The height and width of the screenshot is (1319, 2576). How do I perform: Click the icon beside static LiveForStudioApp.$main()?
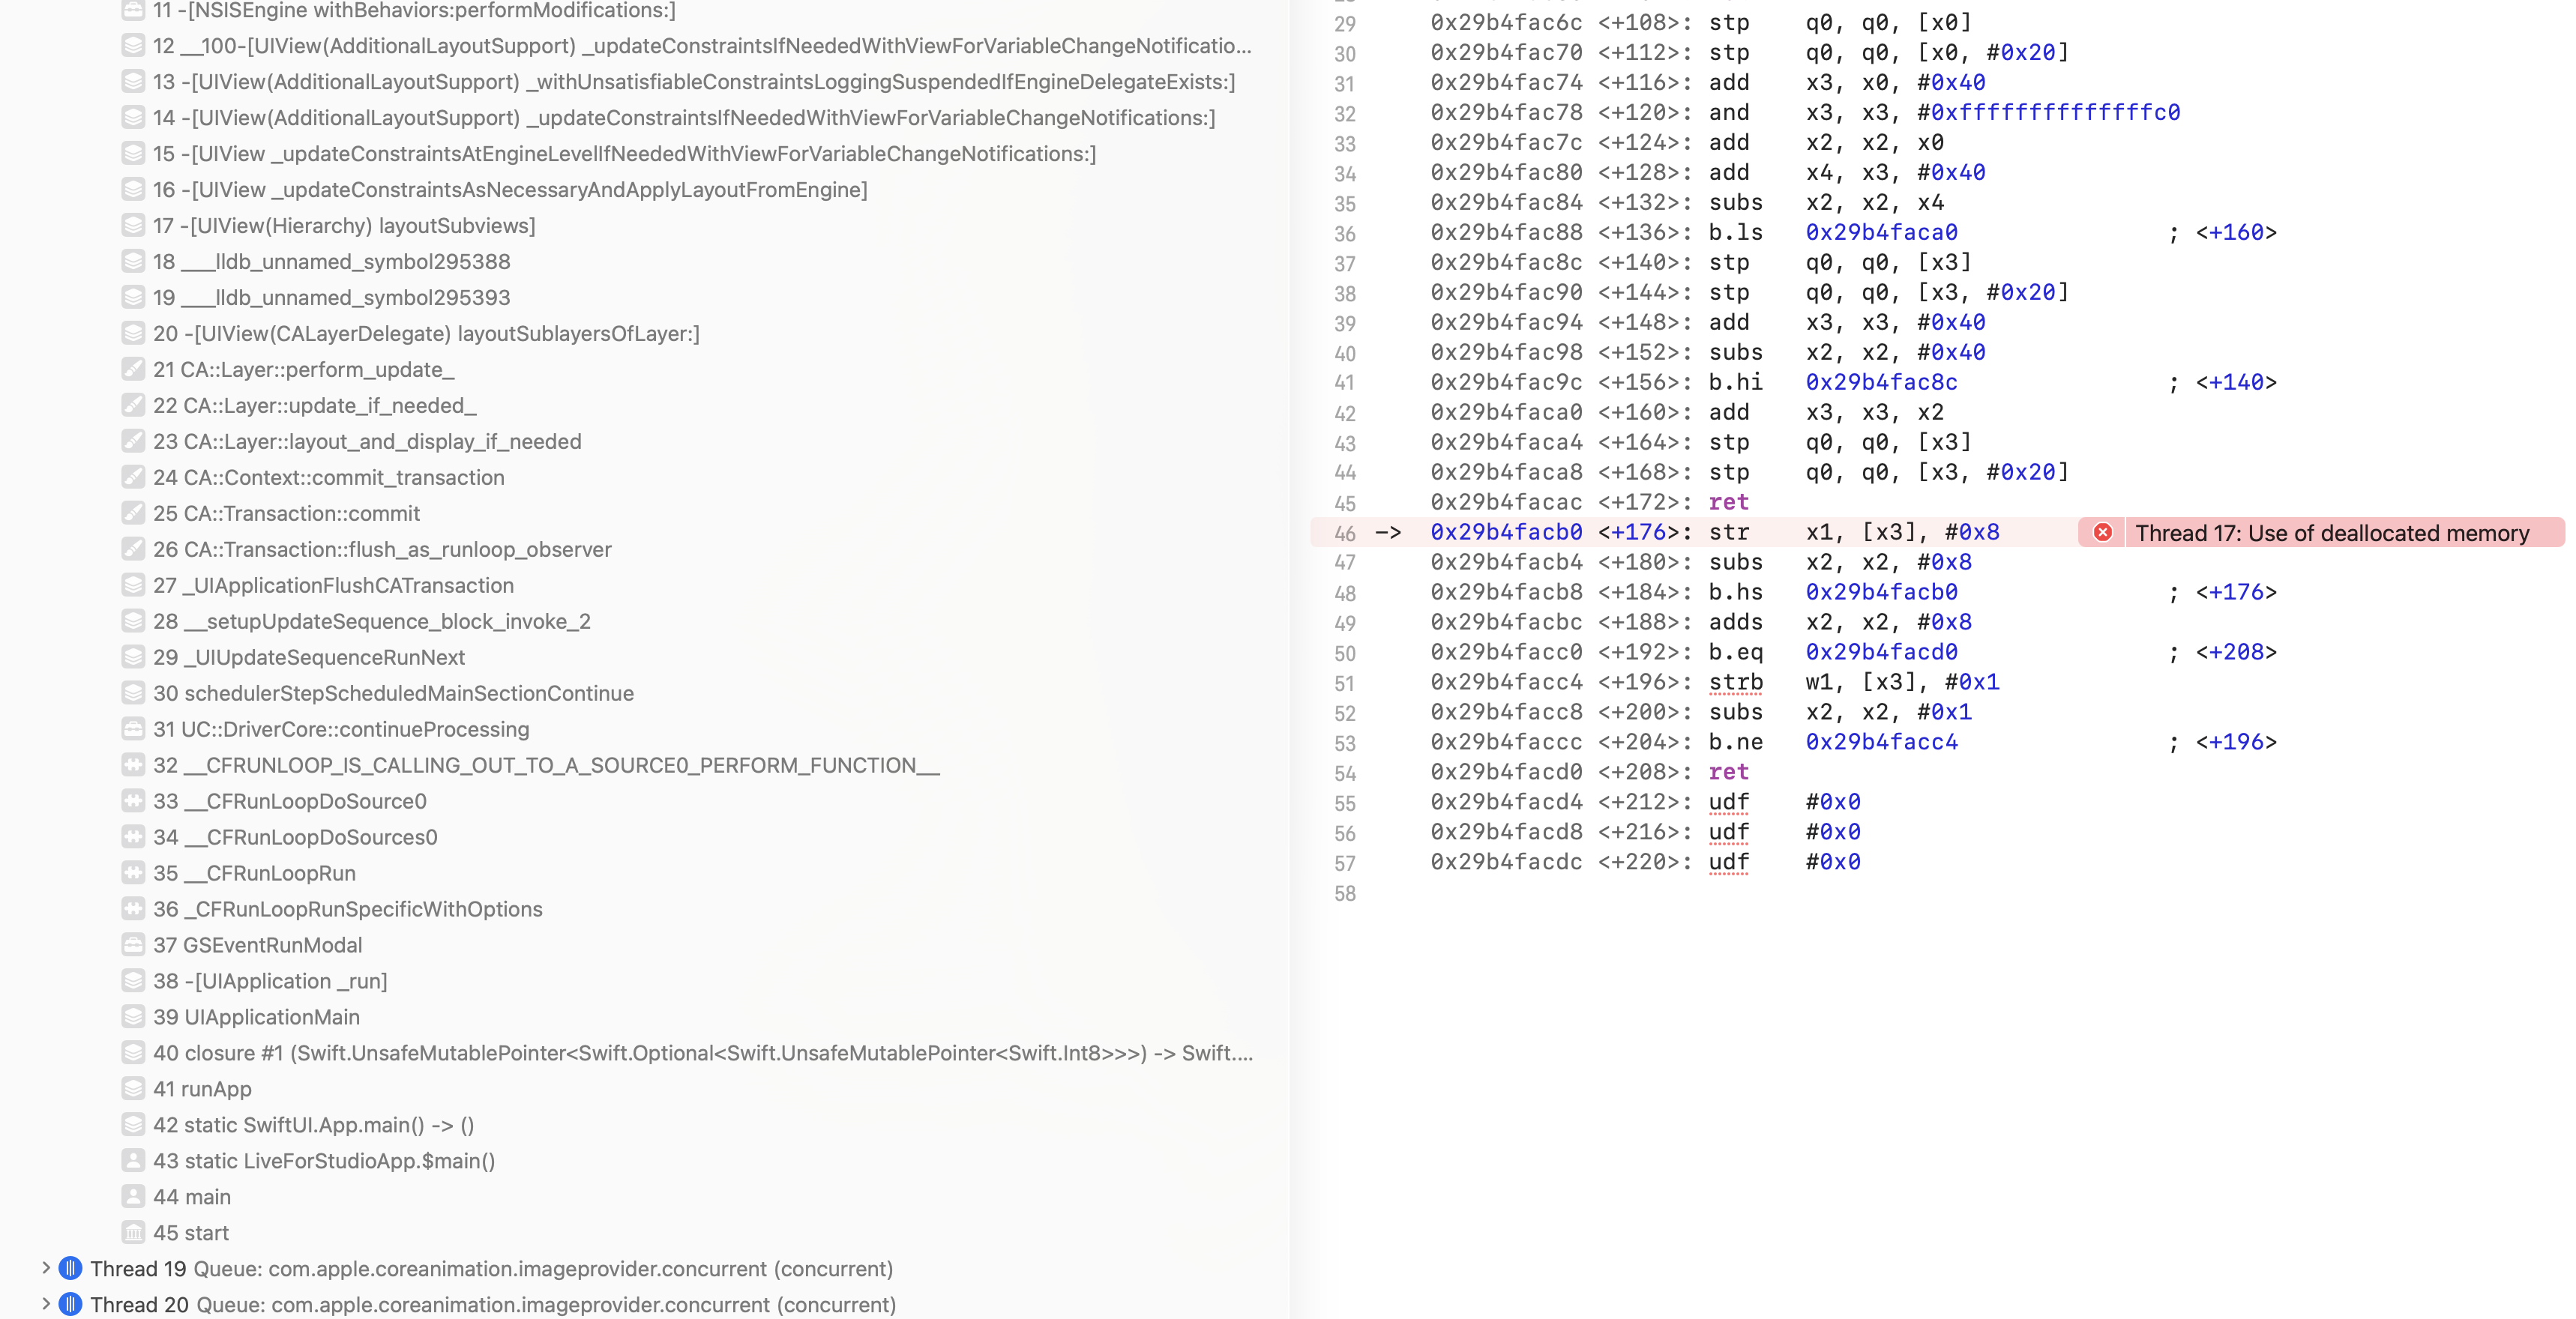[x=133, y=1160]
